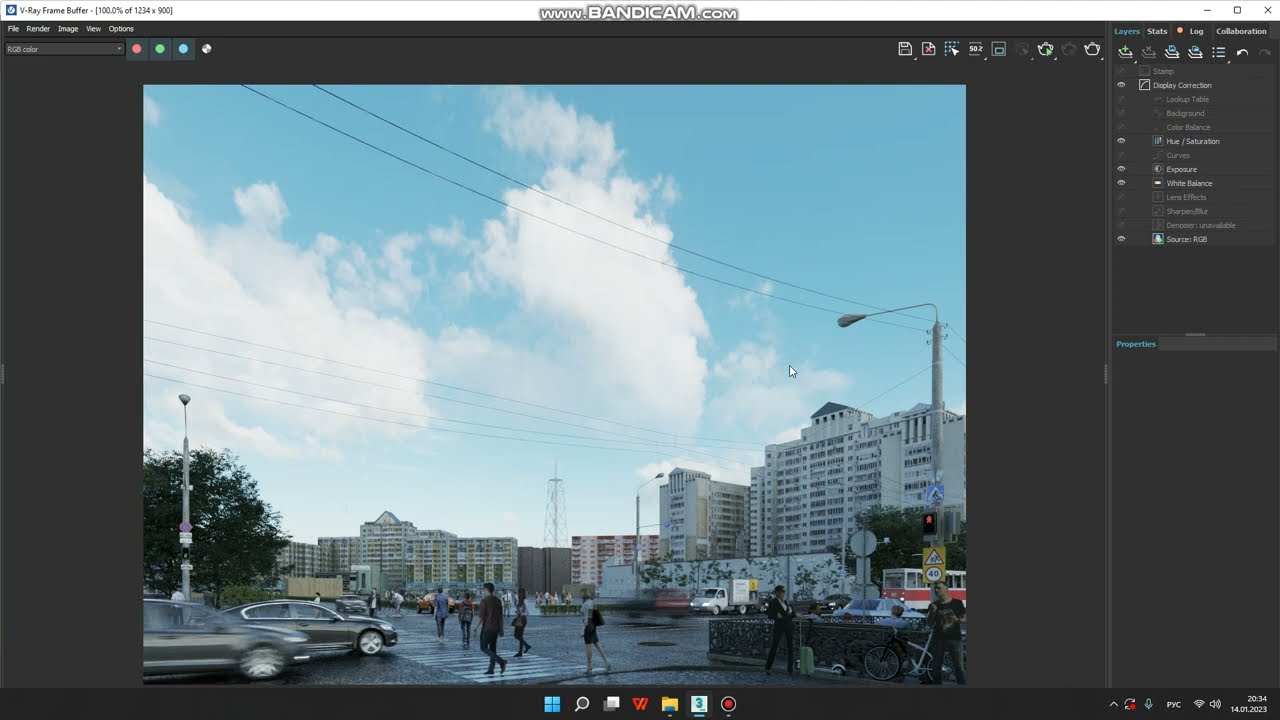1280x720 pixels.
Task: Toggle the blue channel
Action: 183,48
